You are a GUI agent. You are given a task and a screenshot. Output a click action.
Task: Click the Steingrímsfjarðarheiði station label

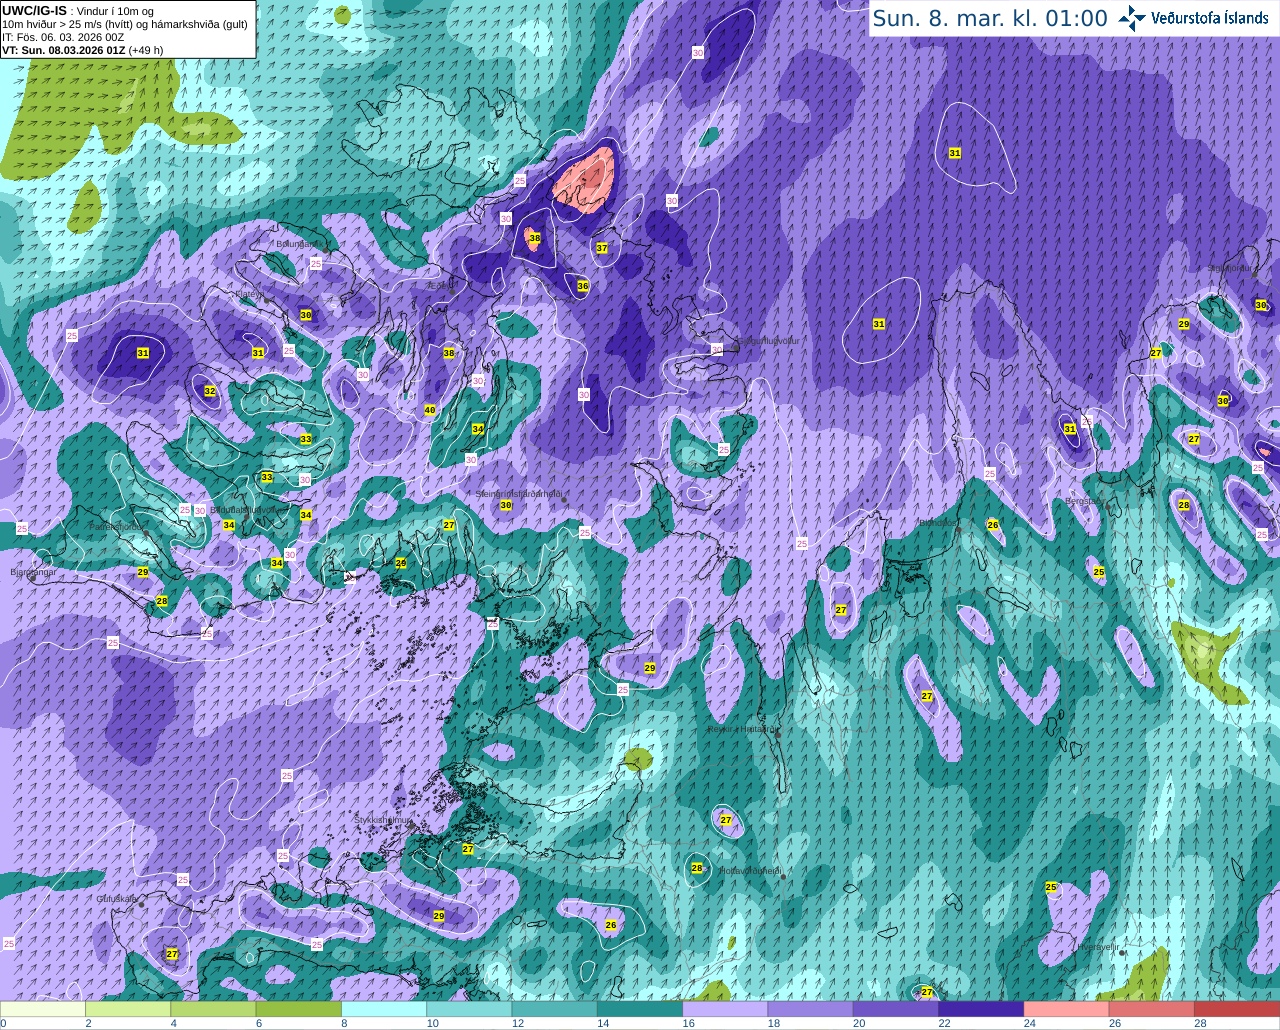pyautogui.click(x=518, y=493)
